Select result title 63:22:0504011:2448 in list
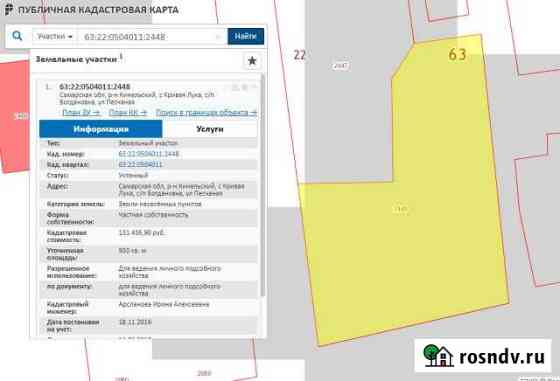Viewport: 560px width, 381px height. (x=95, y=86)
